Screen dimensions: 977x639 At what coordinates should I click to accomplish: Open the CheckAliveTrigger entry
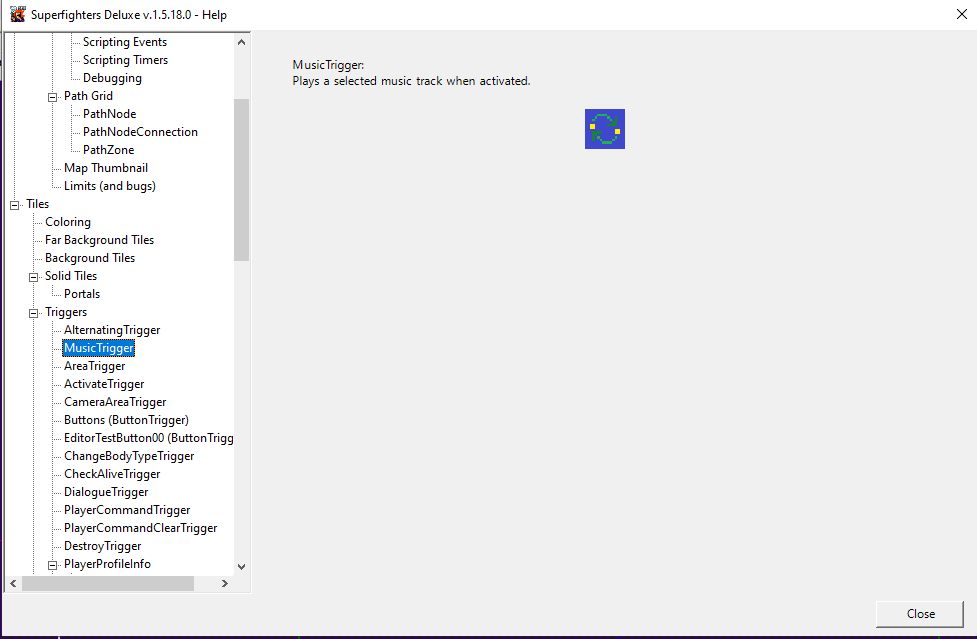point(112,475)
